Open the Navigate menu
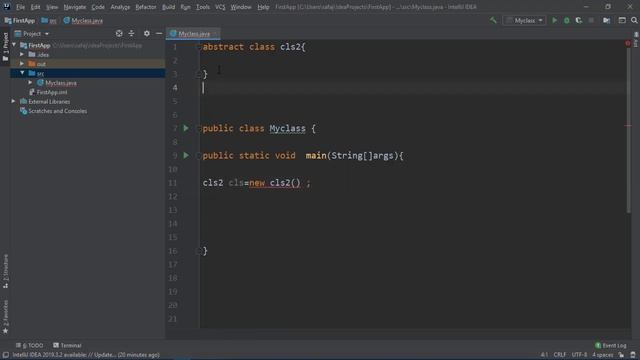640x360 pixels. [x=75, y=7]
